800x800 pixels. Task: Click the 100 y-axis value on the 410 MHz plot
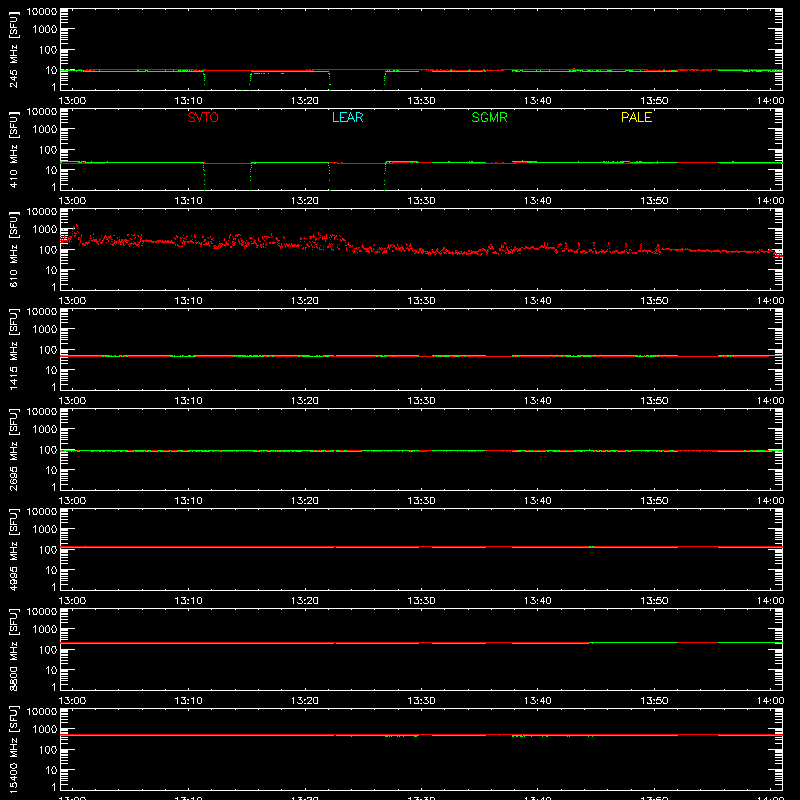pos(48,149)
